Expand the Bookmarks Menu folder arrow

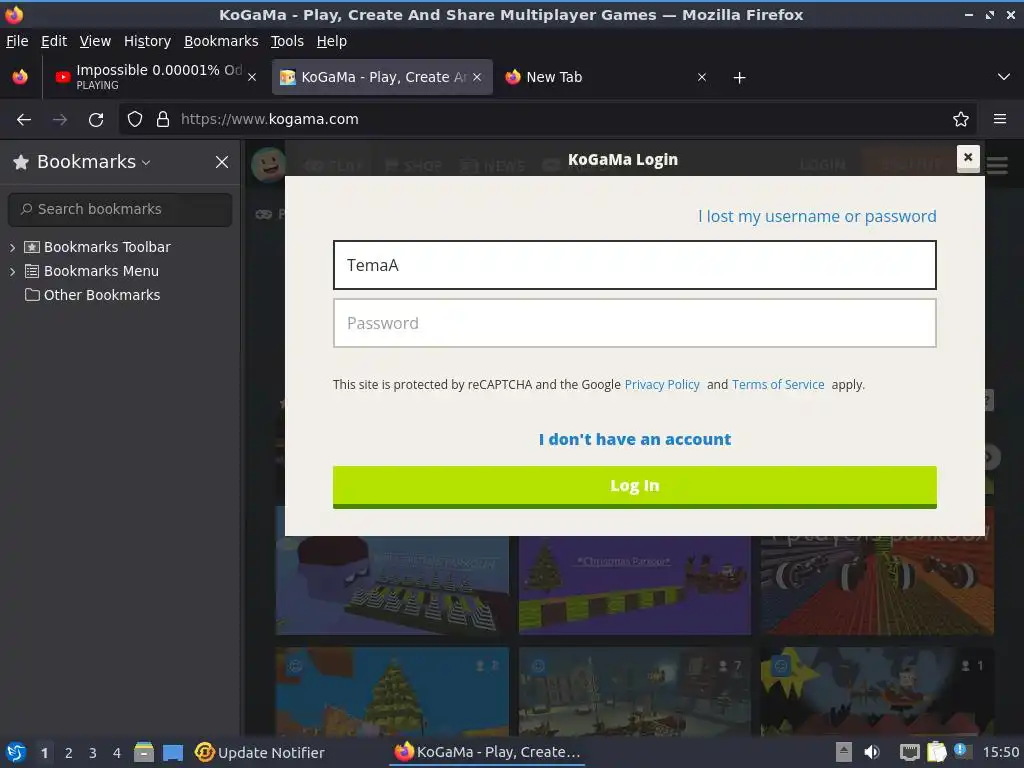pyautogui.click(x=12, y=272)
